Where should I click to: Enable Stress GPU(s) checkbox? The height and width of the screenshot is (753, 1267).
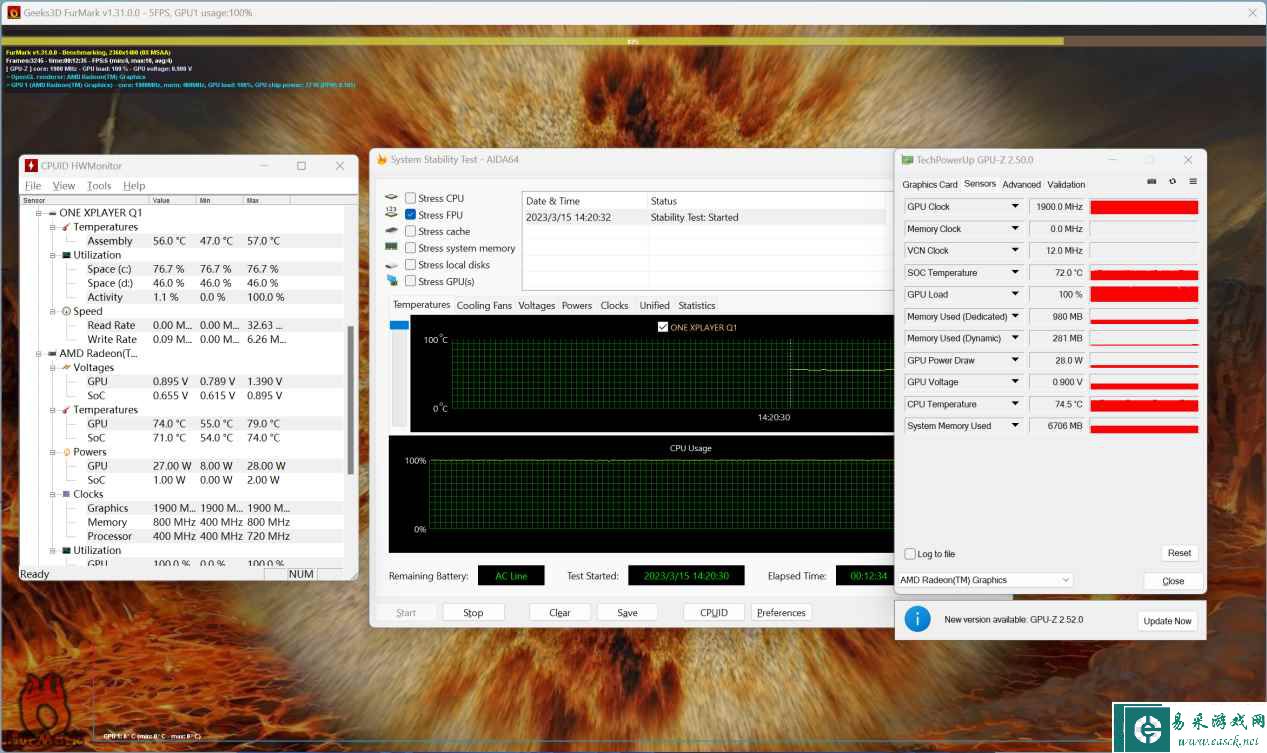pos(410,281)
